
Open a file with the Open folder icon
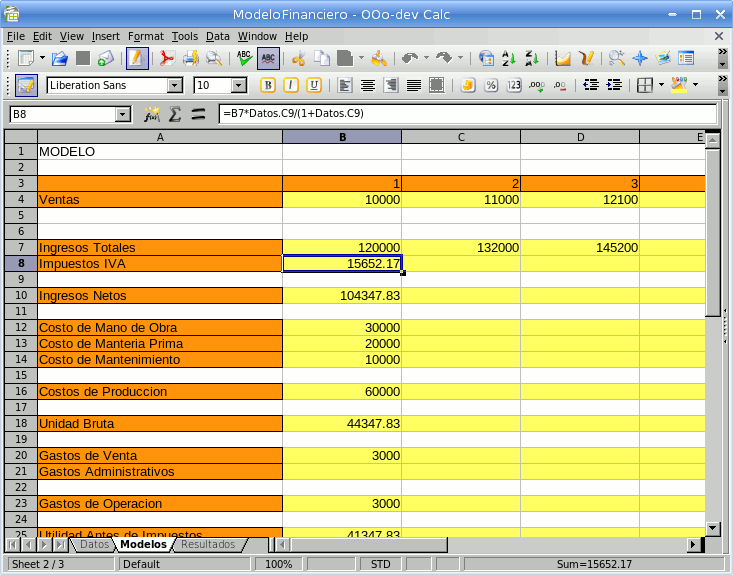point(59,58)
